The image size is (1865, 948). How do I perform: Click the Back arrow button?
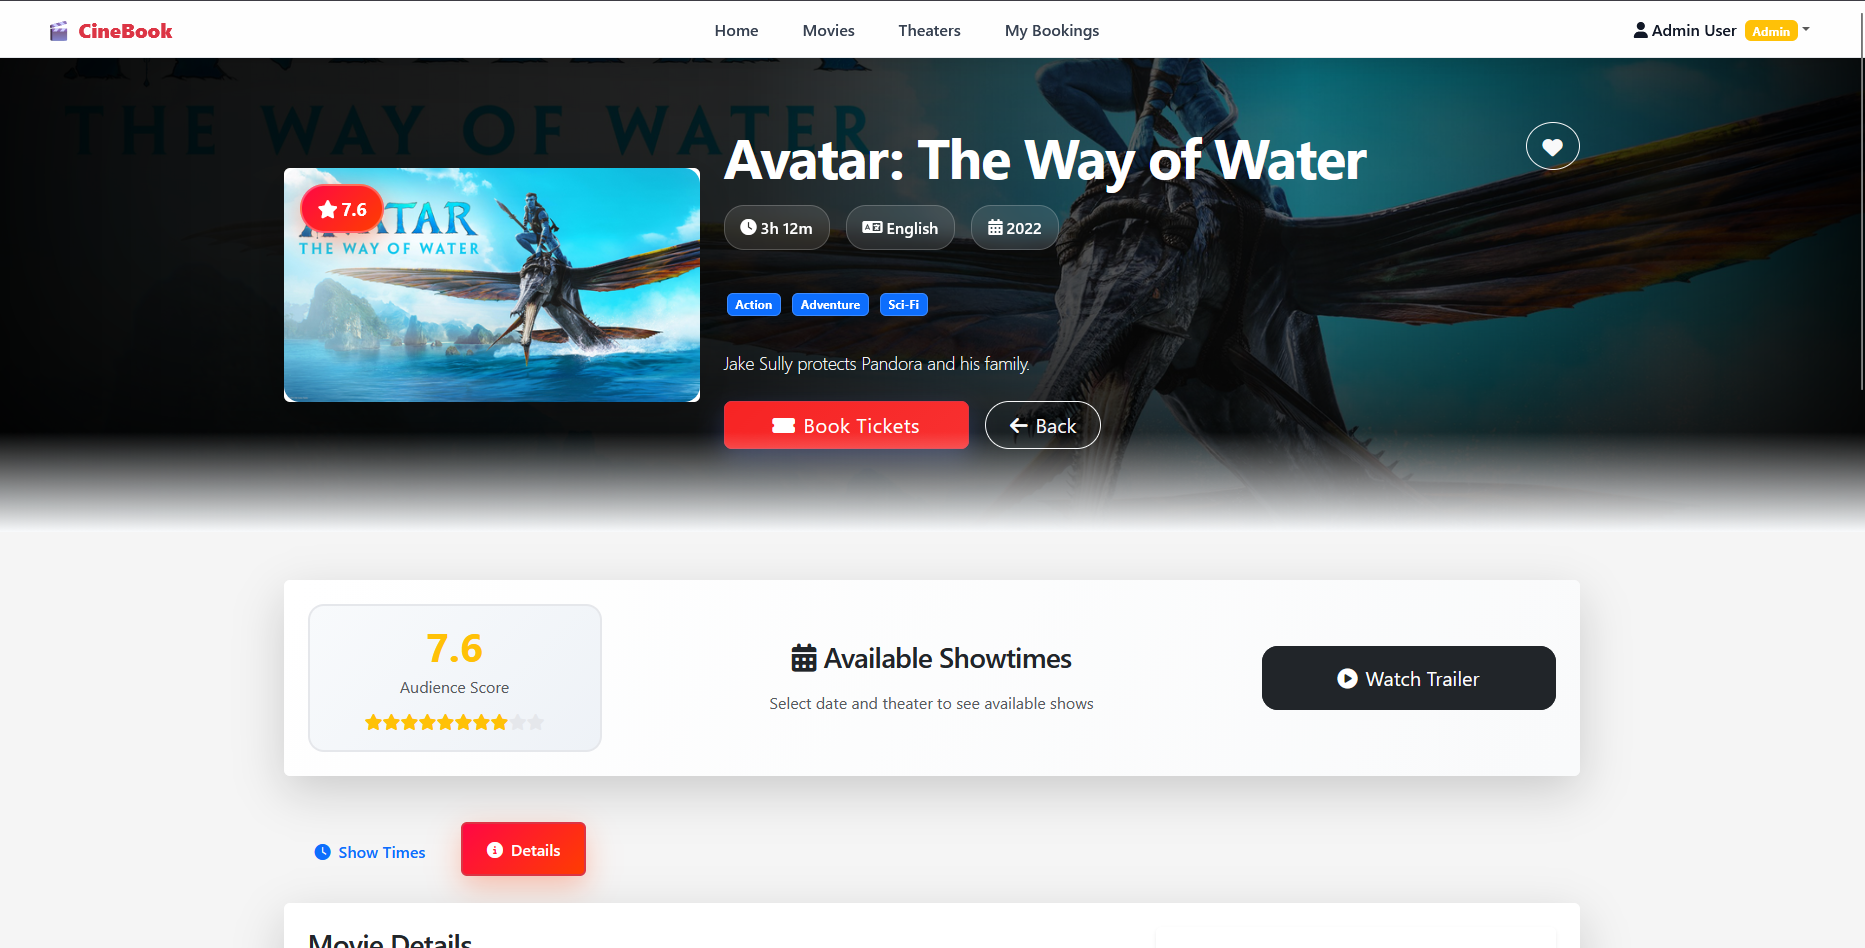(1042, 425)
